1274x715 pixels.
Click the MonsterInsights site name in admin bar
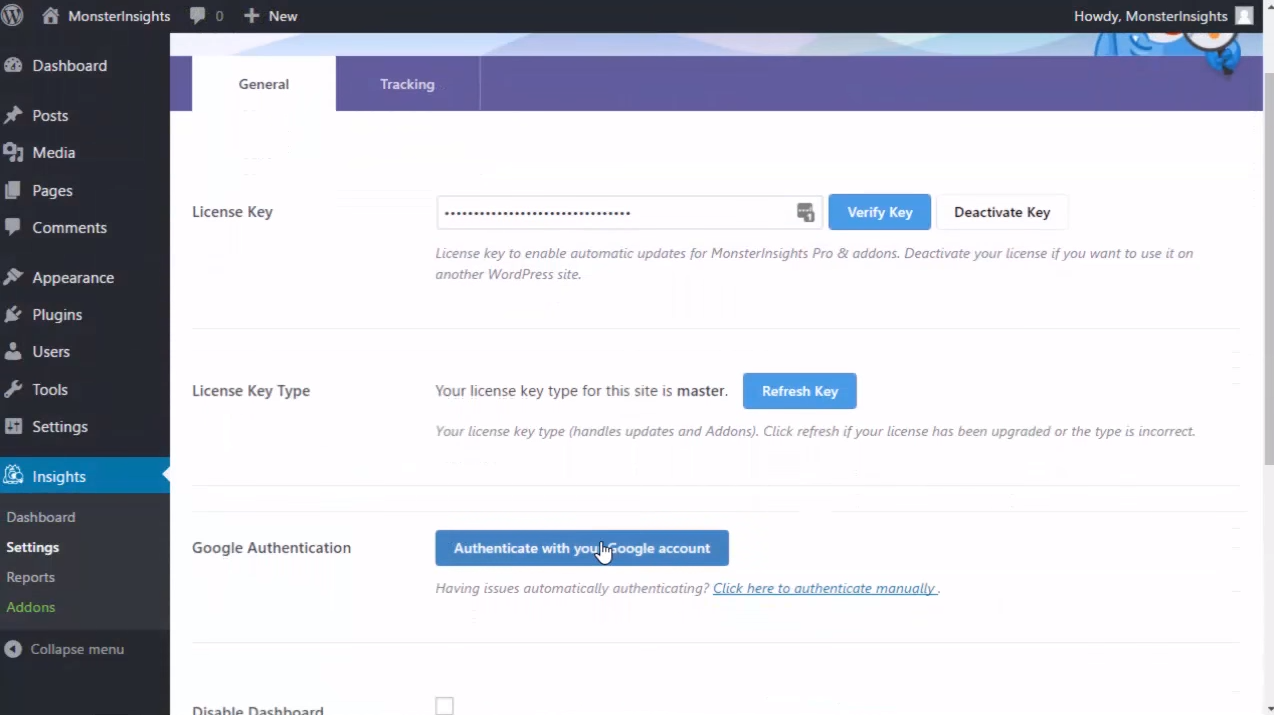(119, 16)
